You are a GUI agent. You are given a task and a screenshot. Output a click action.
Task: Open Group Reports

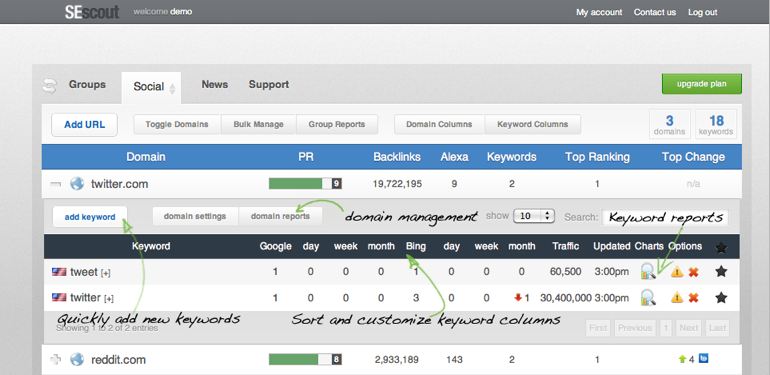(x=337, y=125)
